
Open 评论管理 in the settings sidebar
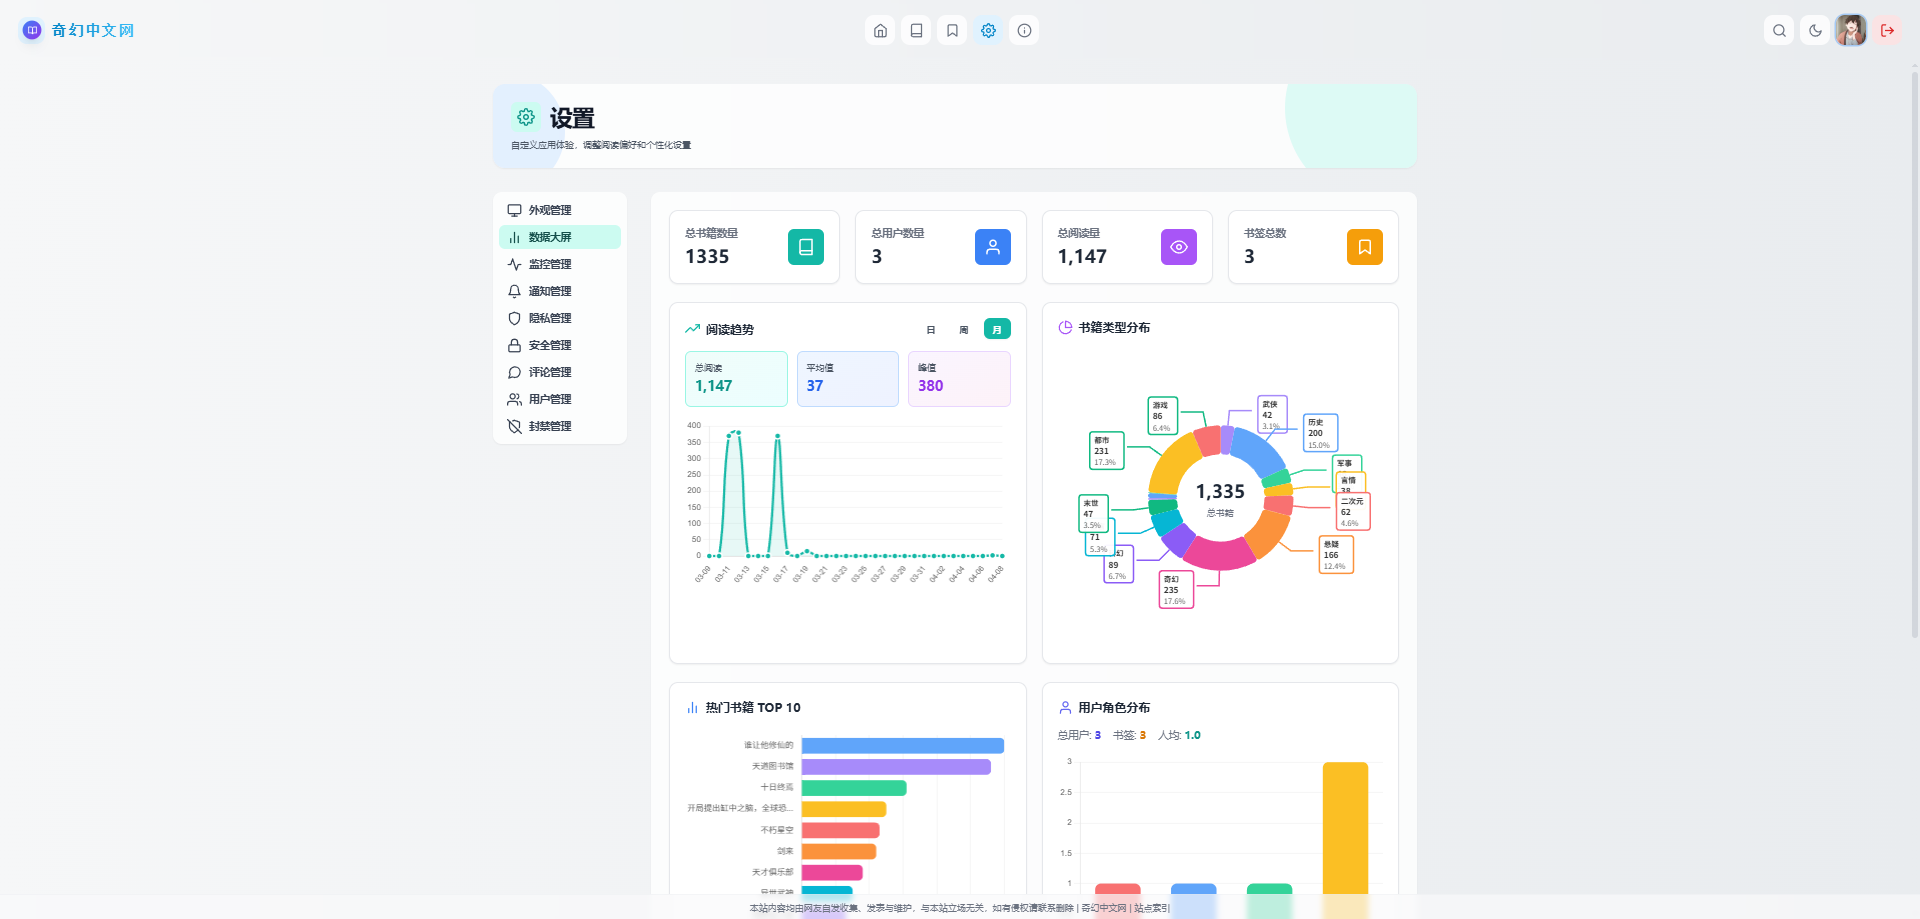pyautogui.click(x=560, y=372)
